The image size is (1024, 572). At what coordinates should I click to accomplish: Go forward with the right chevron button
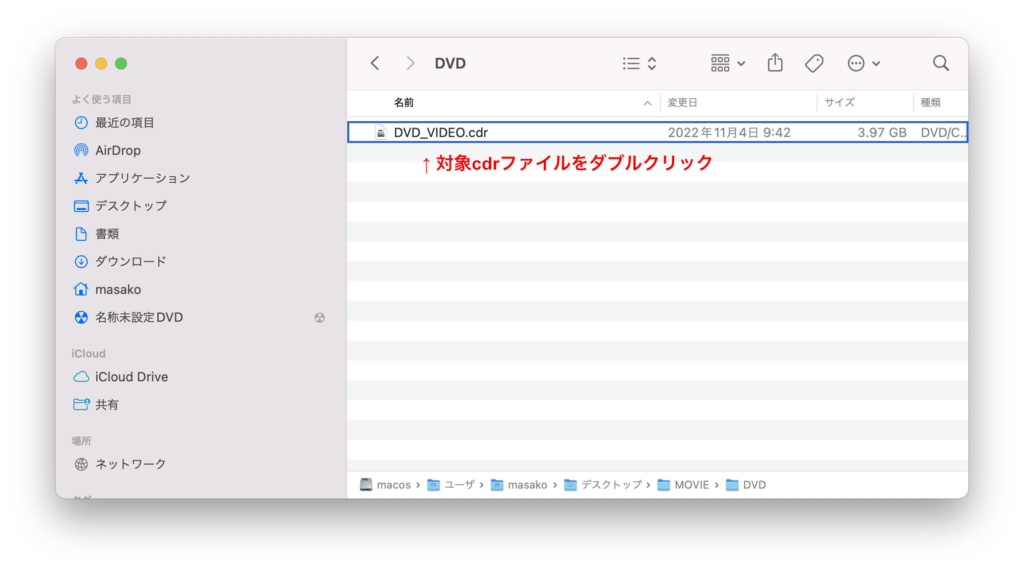(410, 63)
